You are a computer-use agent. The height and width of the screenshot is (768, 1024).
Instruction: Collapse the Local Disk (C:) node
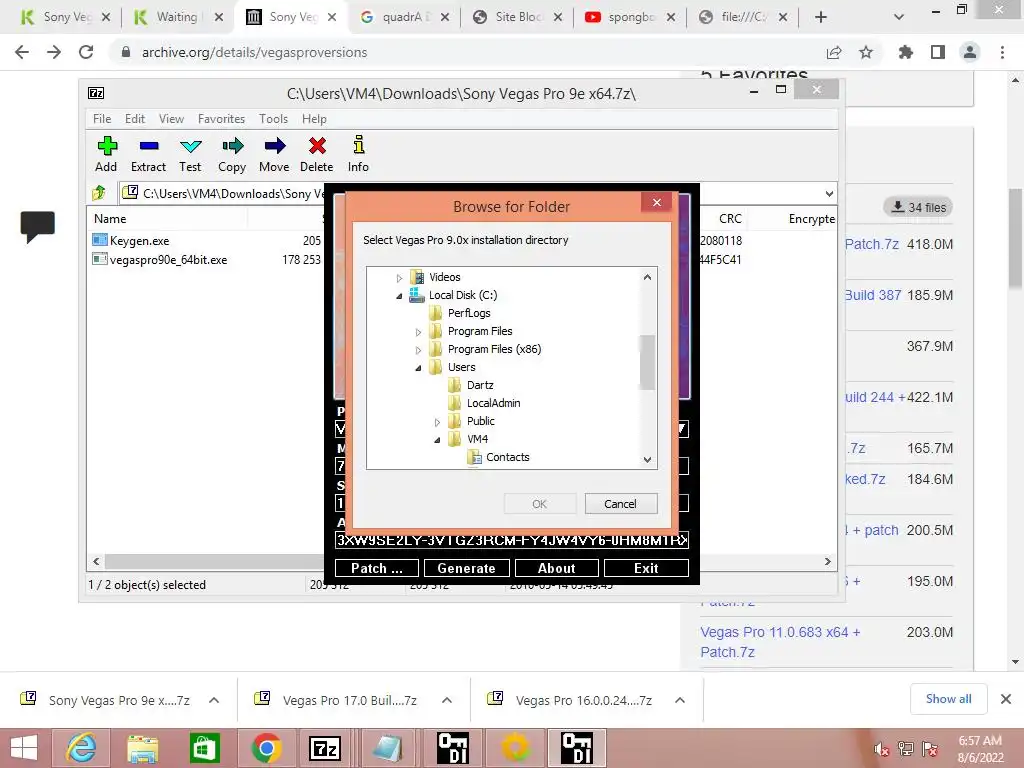click(x=400, y=296)
